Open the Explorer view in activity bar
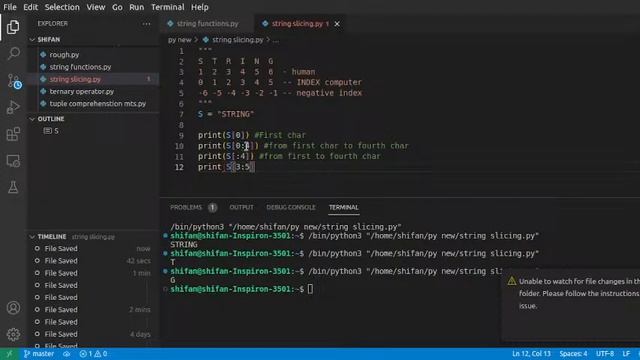 [13, 27]
